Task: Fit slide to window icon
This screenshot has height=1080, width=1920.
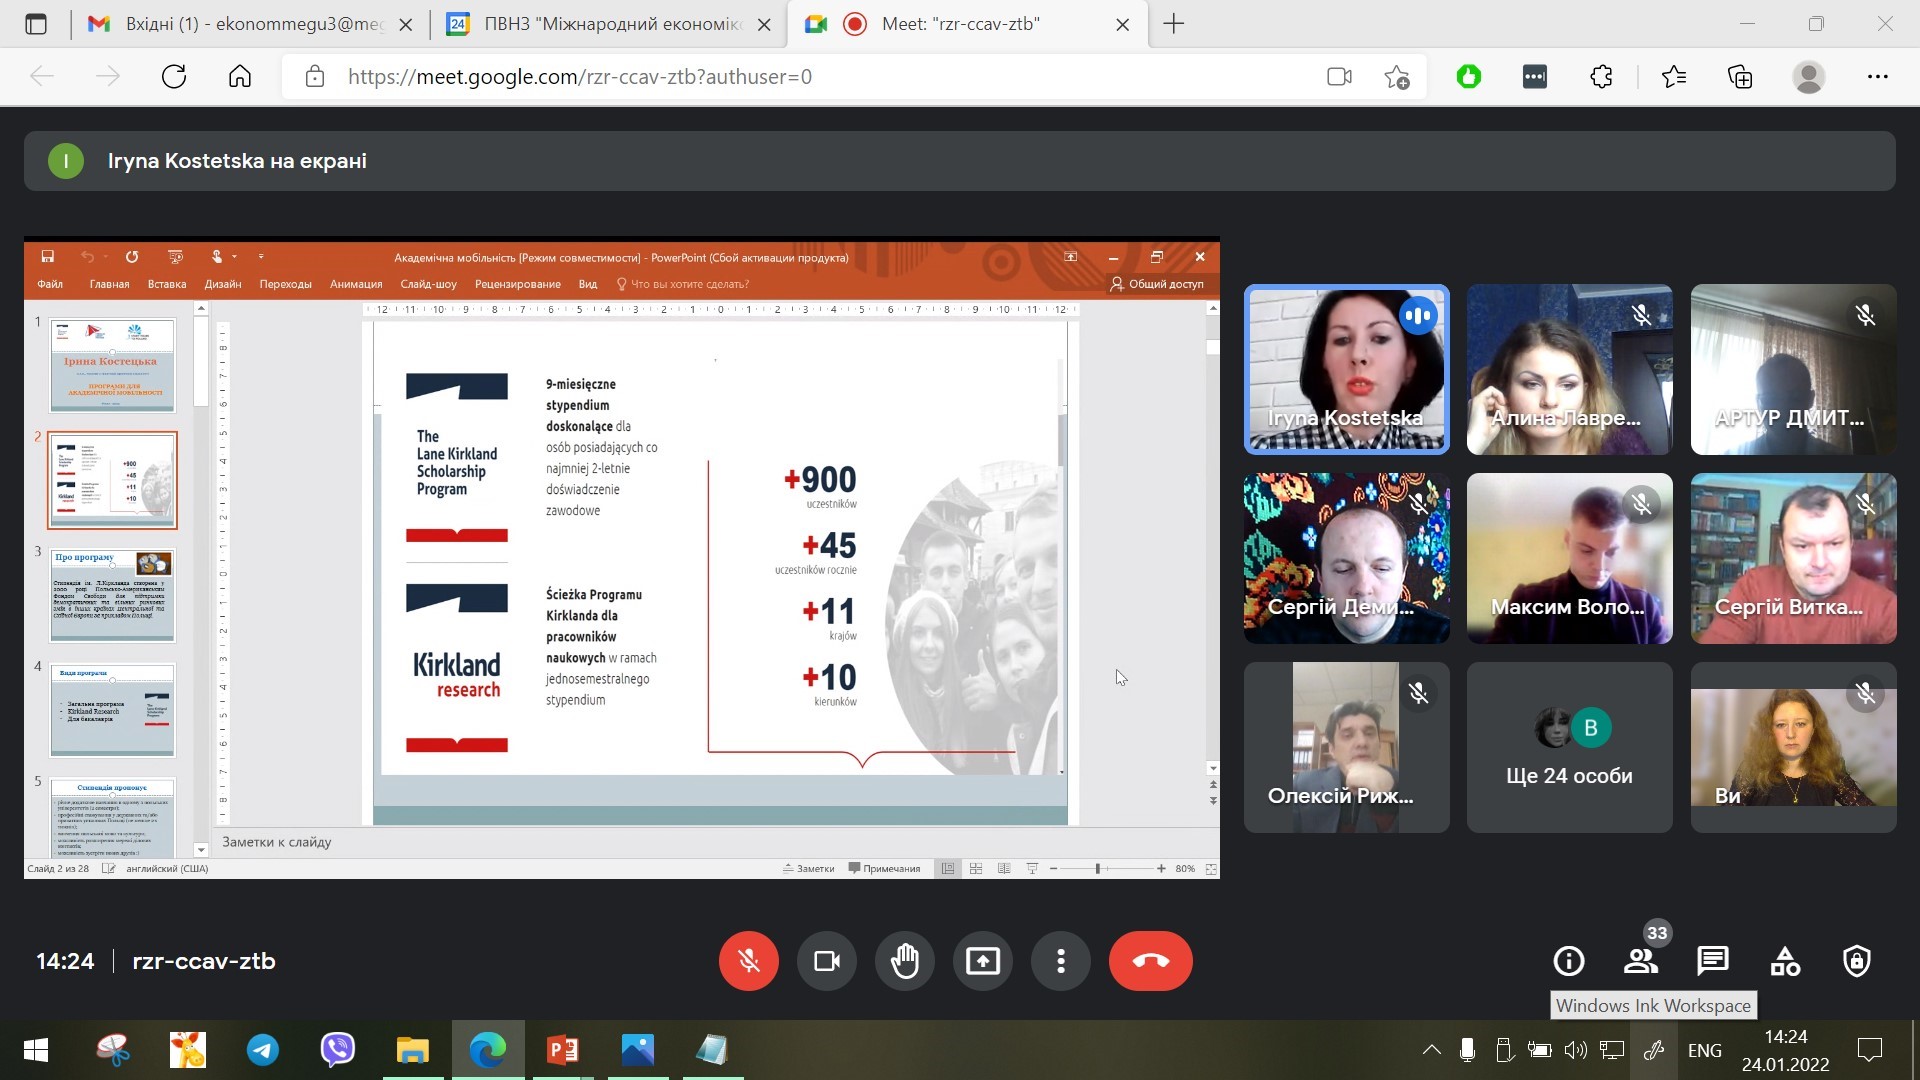Action: (x=1211, y=868)
